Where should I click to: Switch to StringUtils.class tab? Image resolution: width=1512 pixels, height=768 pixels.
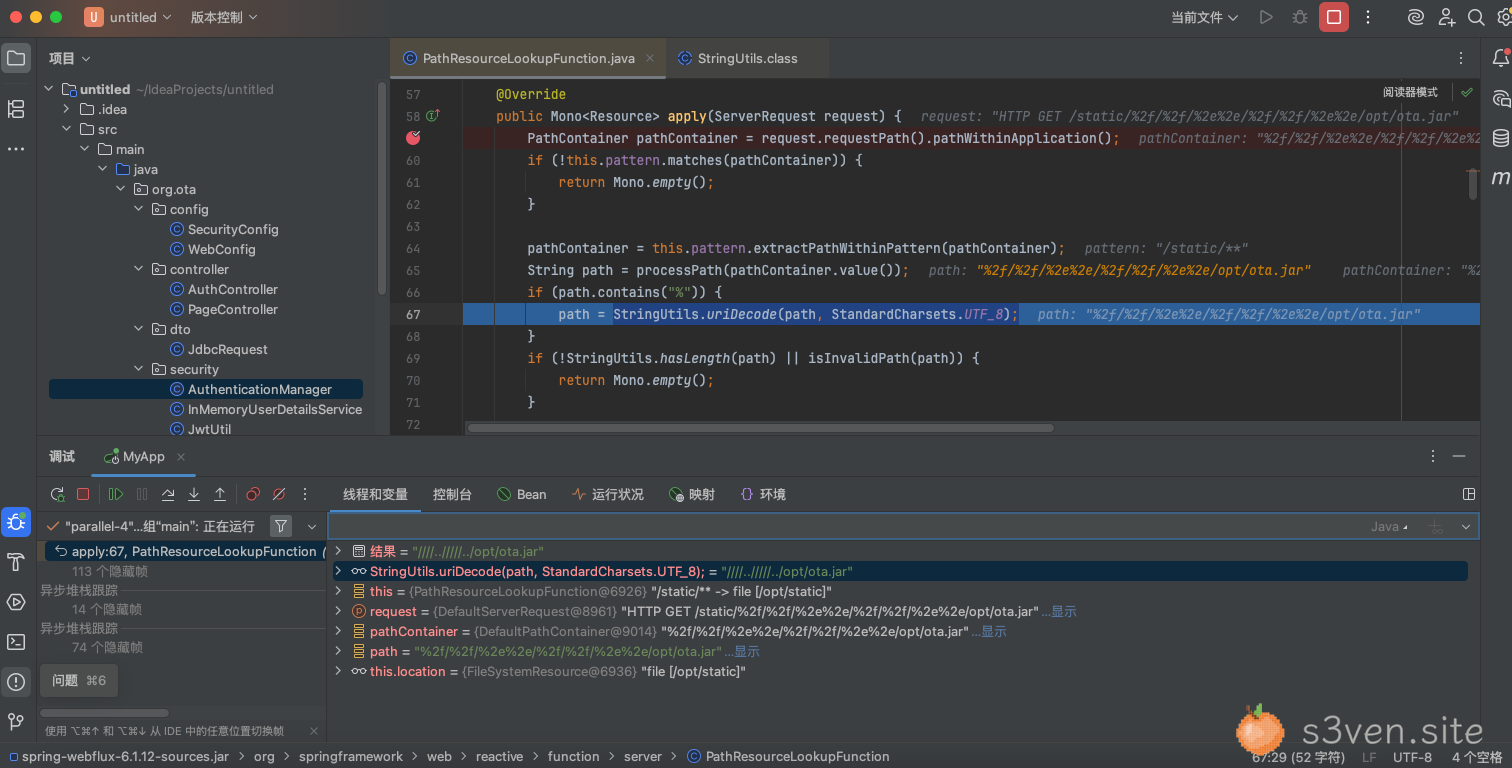pyautogui.click(x=737, y=58)
